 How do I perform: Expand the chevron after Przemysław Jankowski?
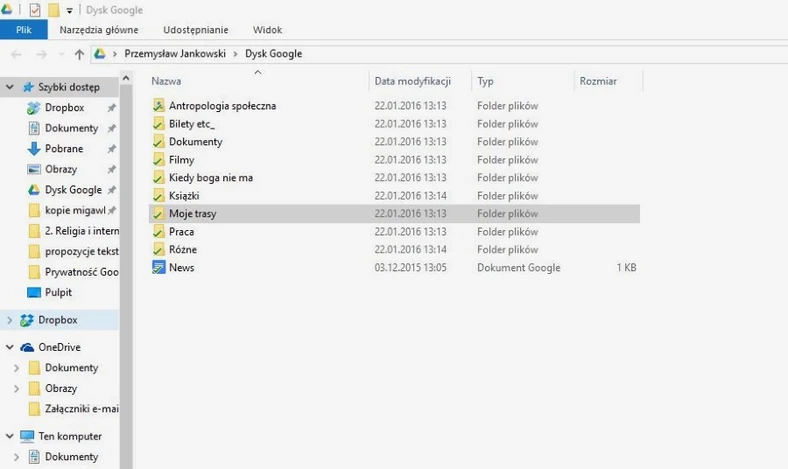tap(235, 54)
